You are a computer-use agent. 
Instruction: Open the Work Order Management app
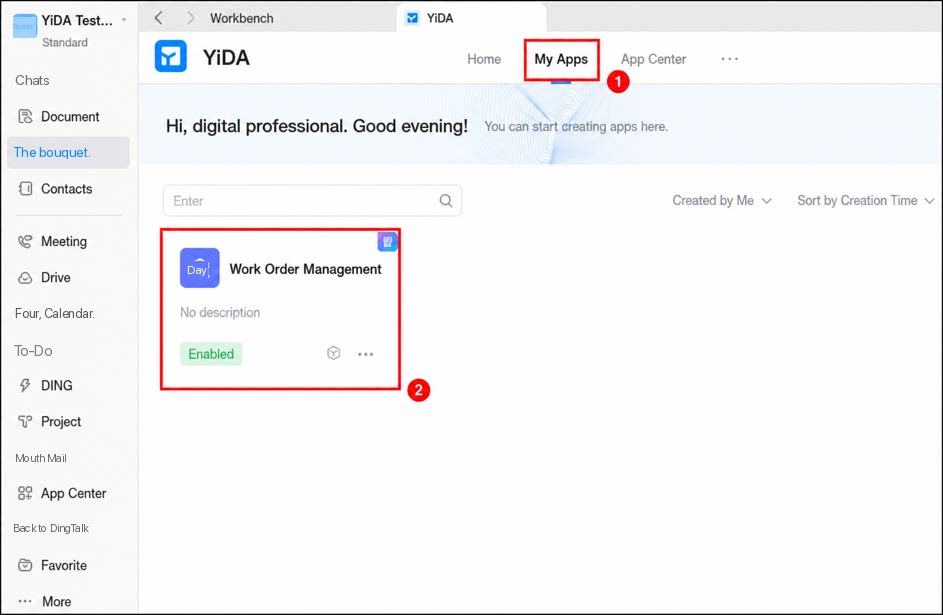[x=306, y=269]
